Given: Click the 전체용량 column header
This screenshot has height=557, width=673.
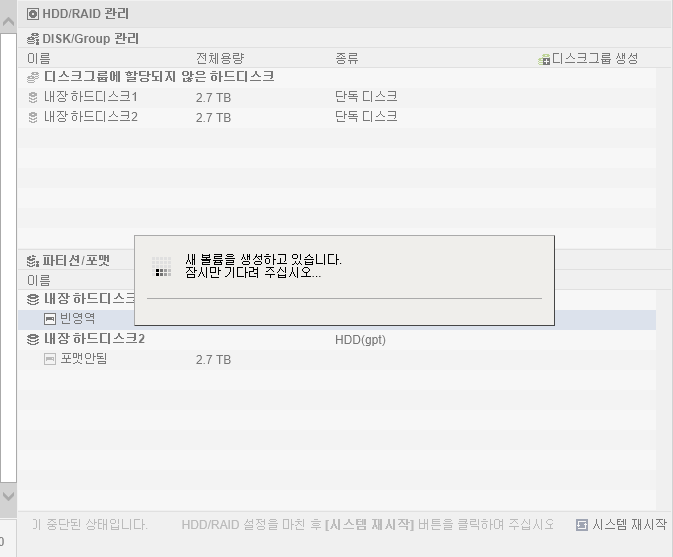Looking at the screenshot, I should click(220, 58).
